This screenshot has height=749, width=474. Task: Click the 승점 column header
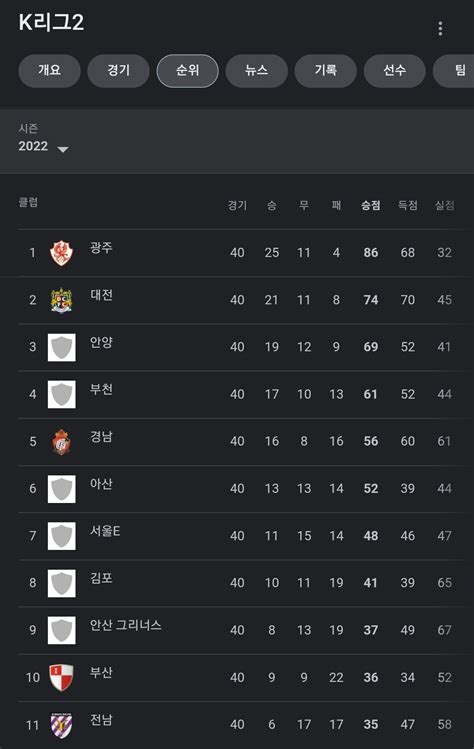pyautogui.click(x=371, y=205)
